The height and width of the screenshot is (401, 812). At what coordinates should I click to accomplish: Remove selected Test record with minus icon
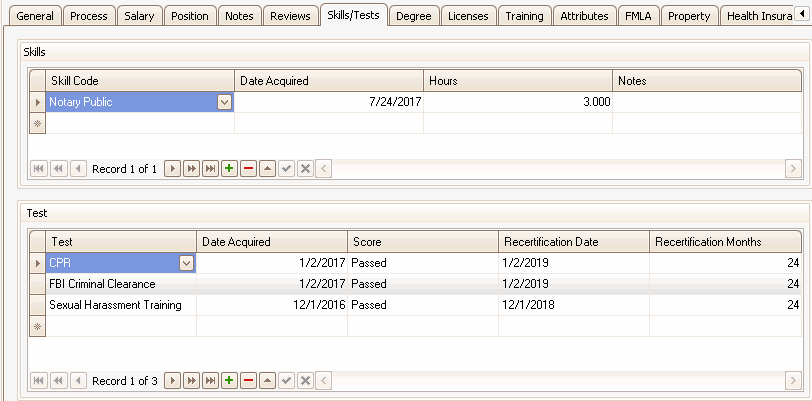coord(248,381)
